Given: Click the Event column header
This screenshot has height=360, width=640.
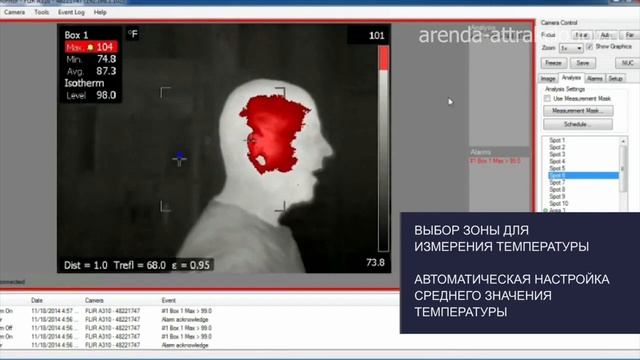Looking at the screenshot, I should (168, 300).
